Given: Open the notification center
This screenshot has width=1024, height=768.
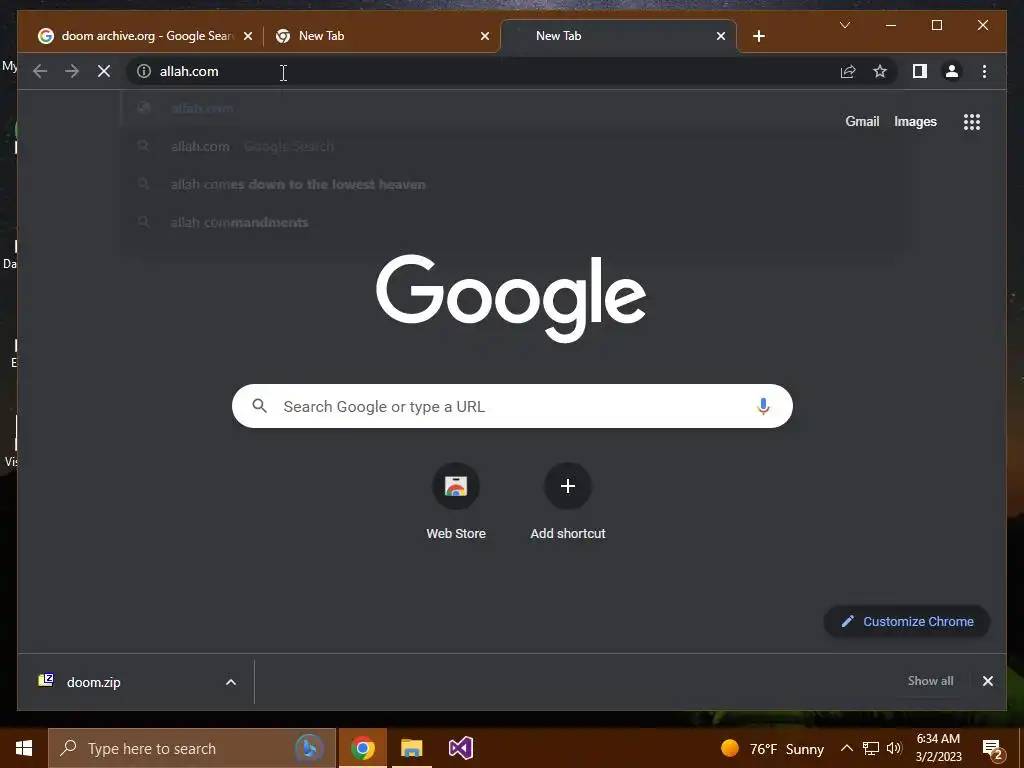Looking at the screenshot, I should point(993,749).
